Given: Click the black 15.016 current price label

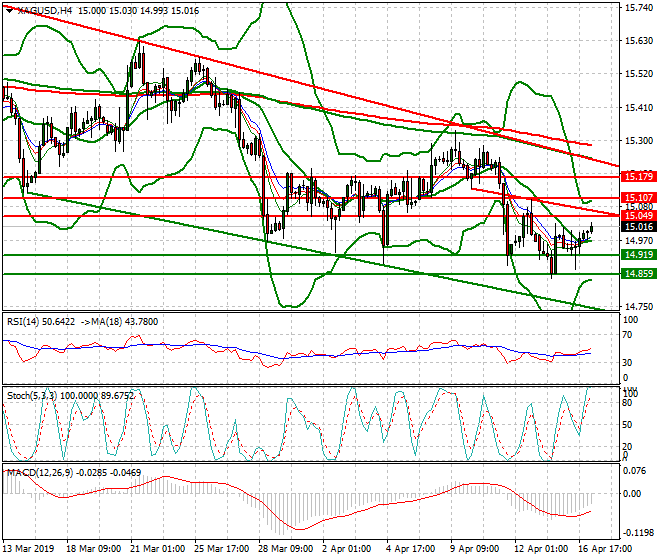Looking at the screenshot, I should tap(639, 227).
